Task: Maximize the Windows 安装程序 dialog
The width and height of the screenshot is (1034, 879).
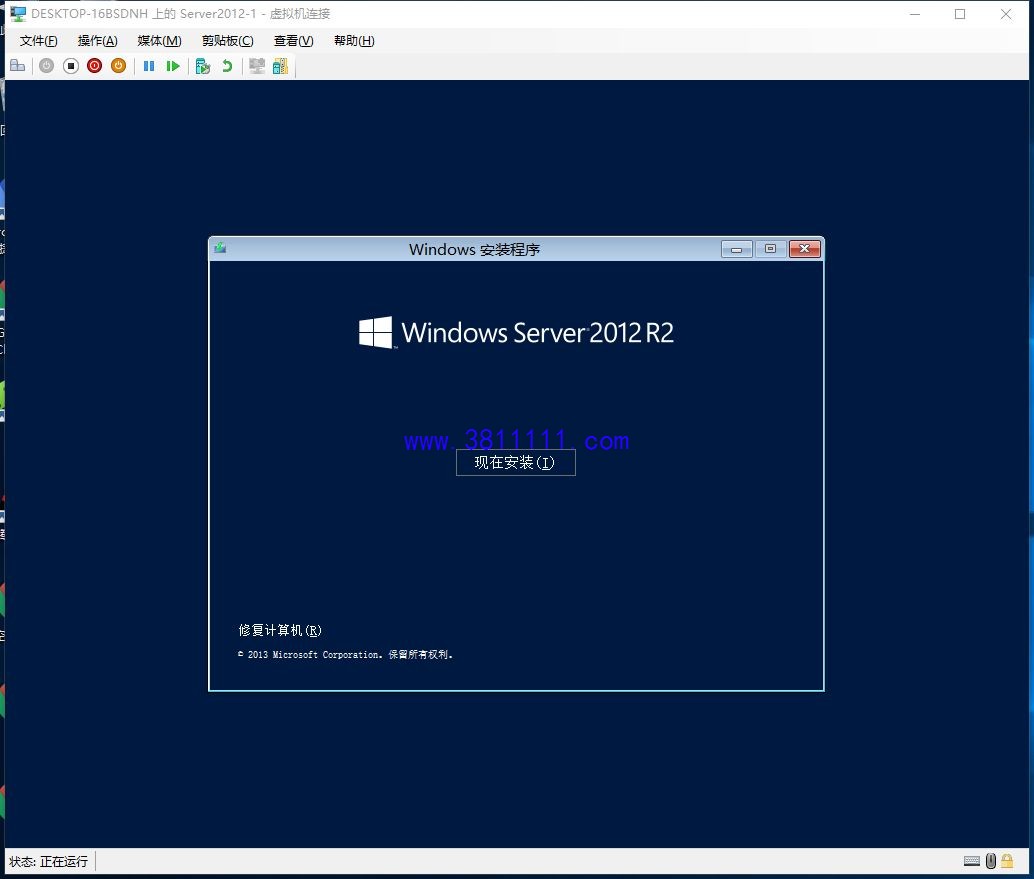Action: pos(770,249)
